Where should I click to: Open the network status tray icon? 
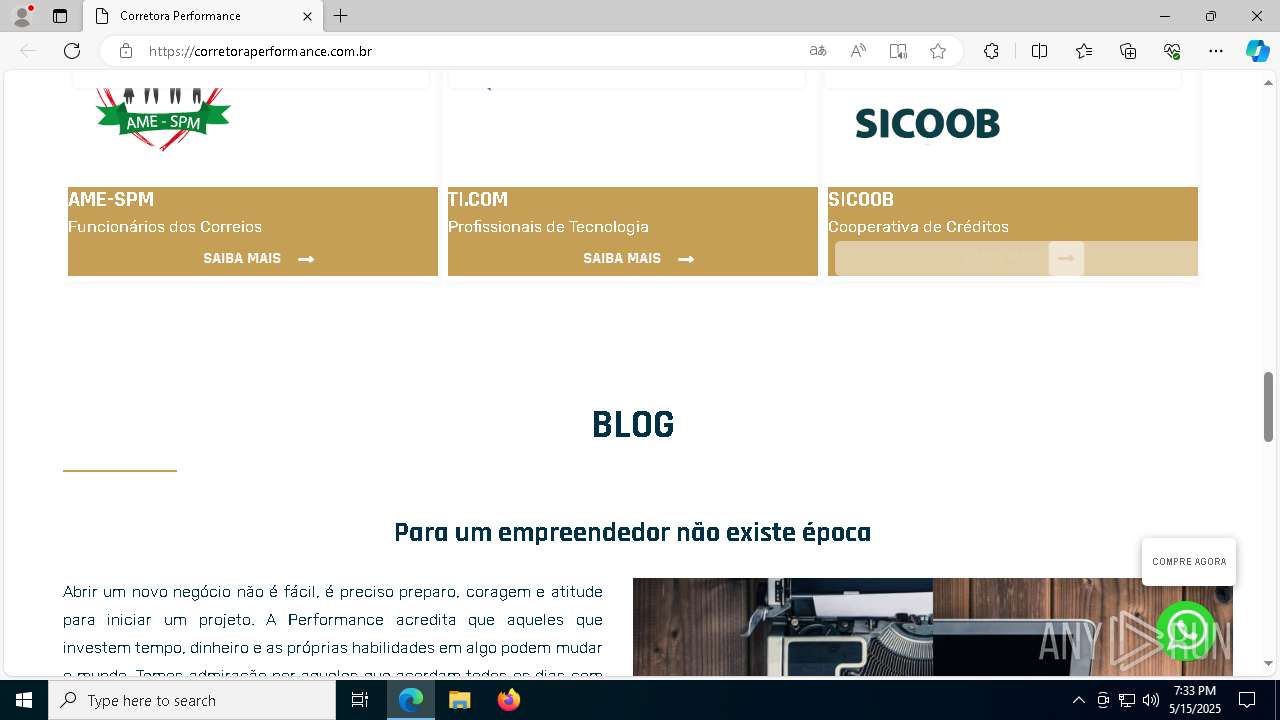click(x=1127, y=700)
